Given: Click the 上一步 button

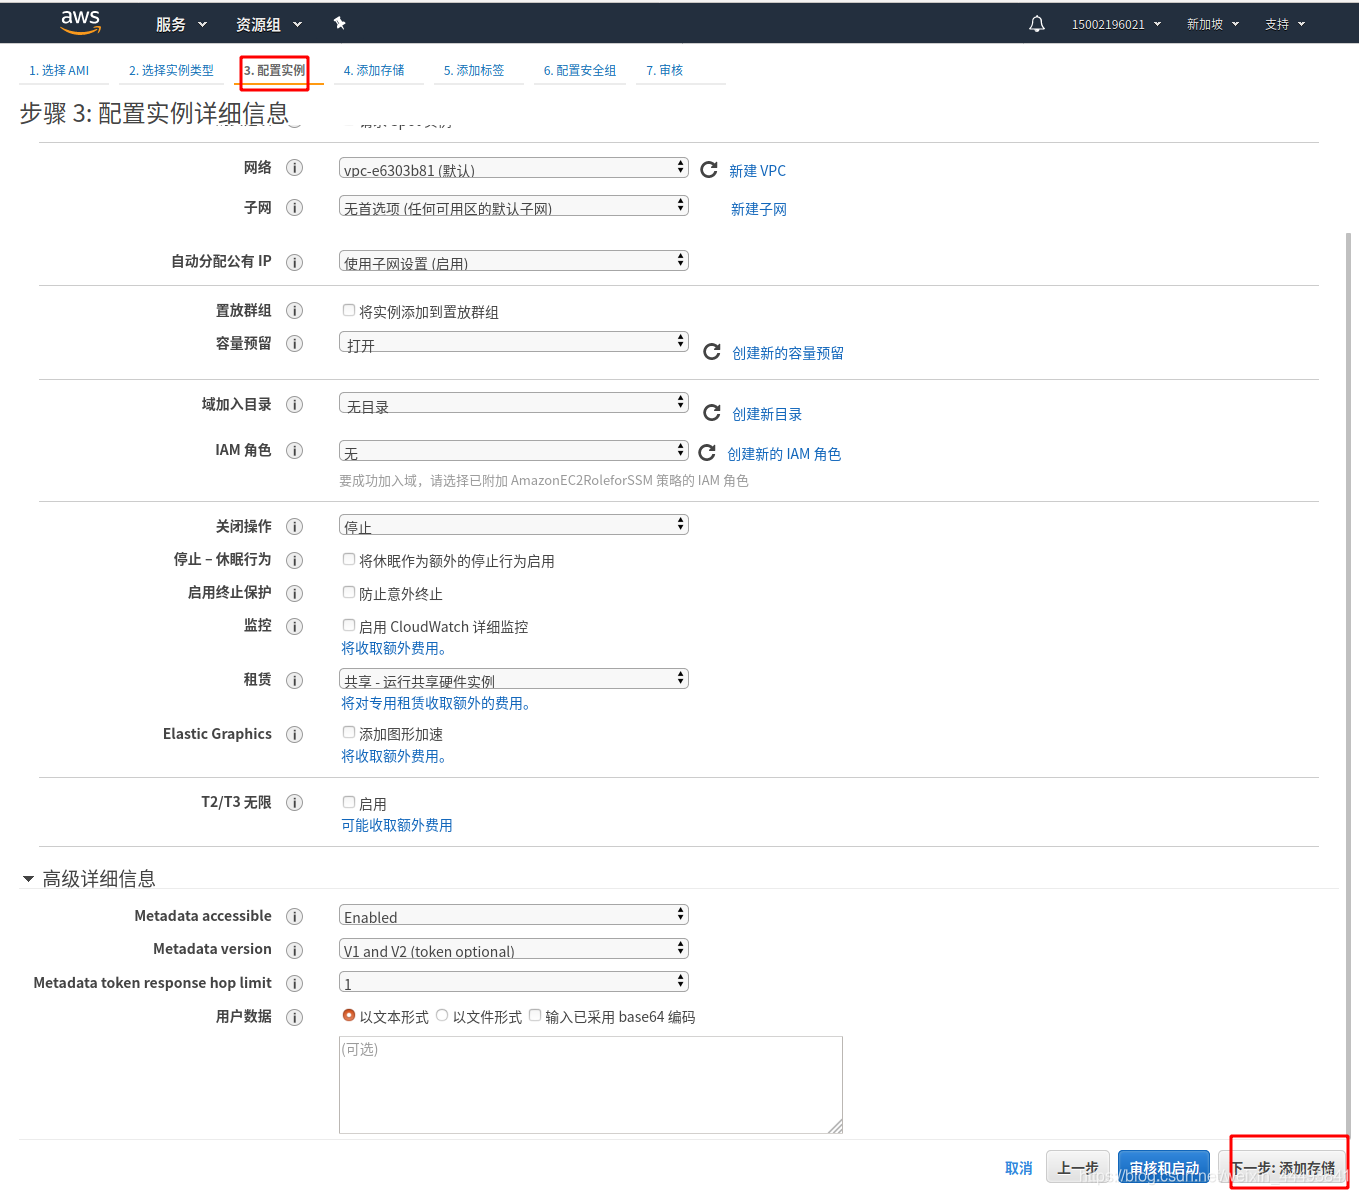Looking at the screenshot, I should click(x=1078, y=1167).
